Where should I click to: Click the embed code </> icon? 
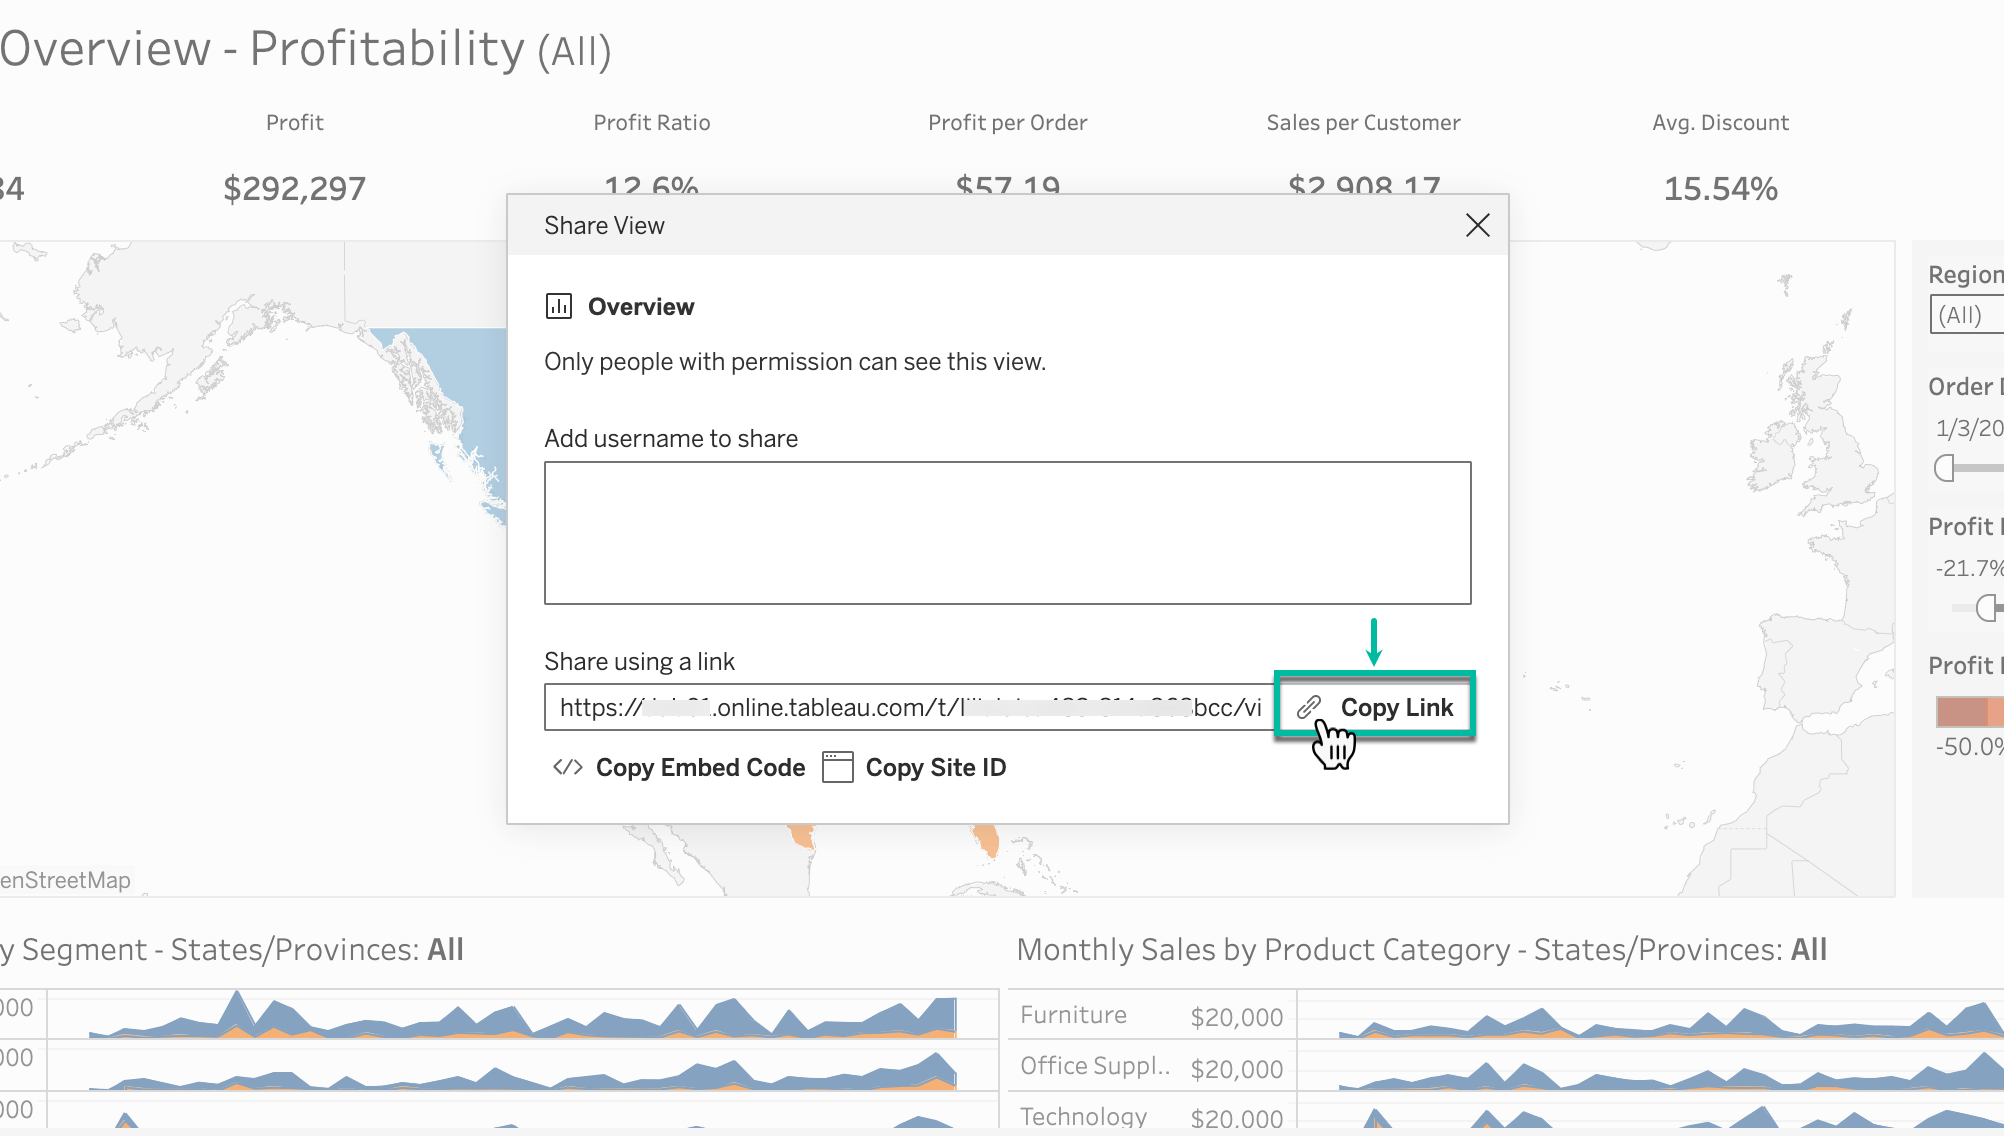567,767
